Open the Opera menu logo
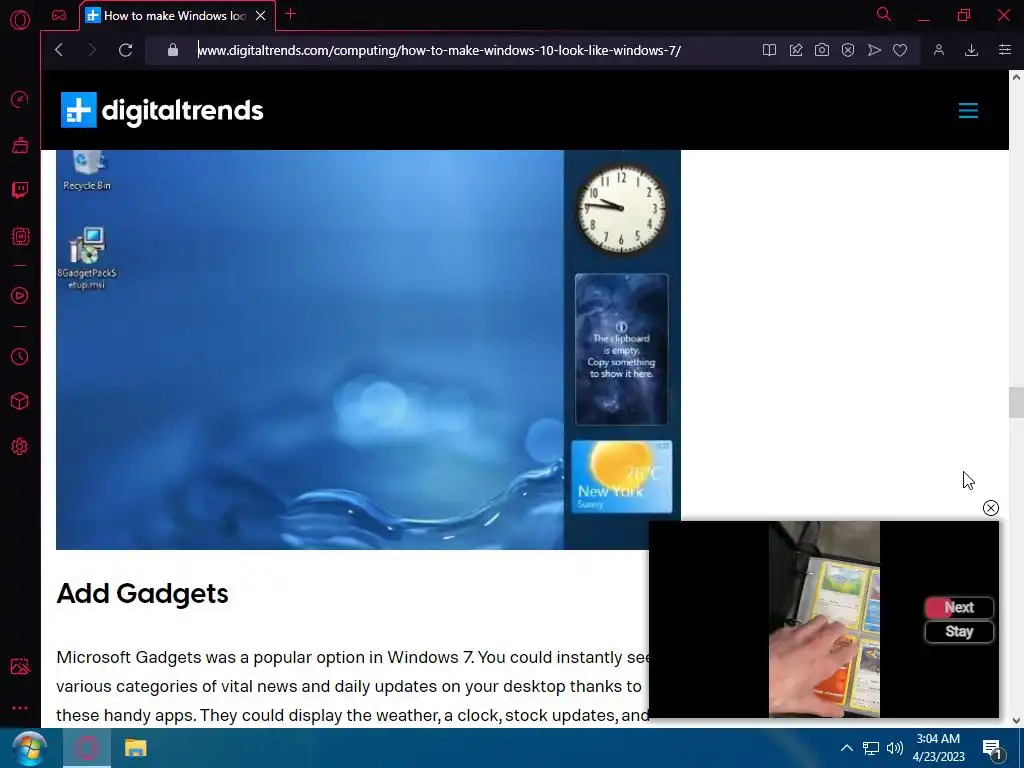 (20, 20)
